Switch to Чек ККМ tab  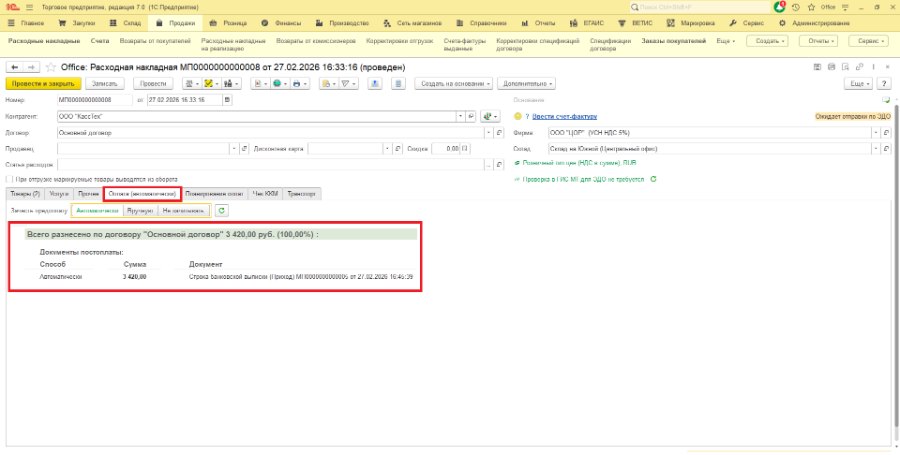pyautogui.click(x=266, y=194)
